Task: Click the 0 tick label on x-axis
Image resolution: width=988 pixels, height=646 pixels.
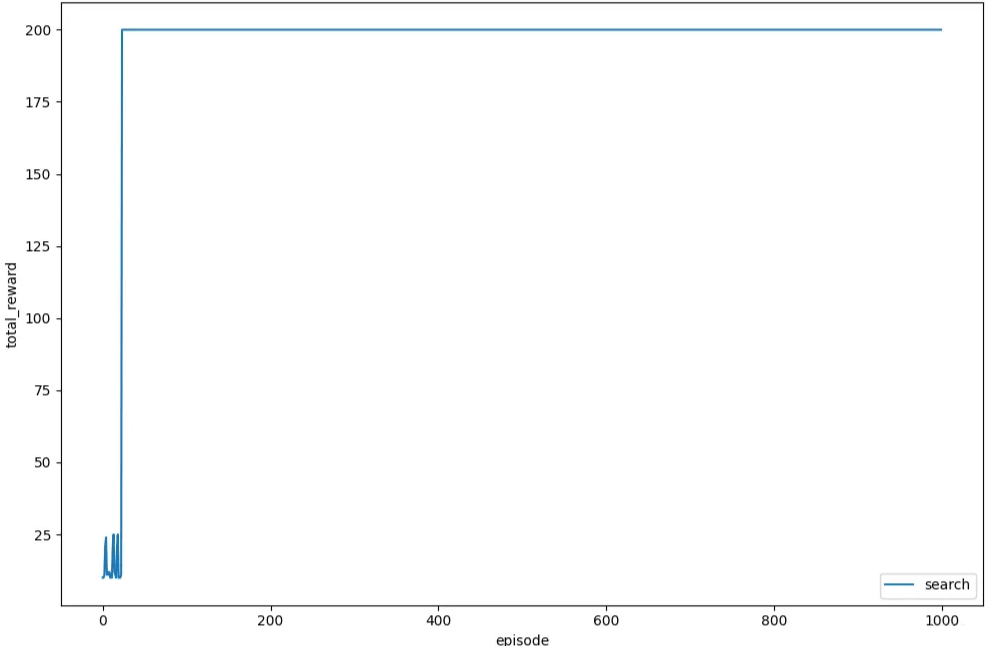Action: point(102,620)
